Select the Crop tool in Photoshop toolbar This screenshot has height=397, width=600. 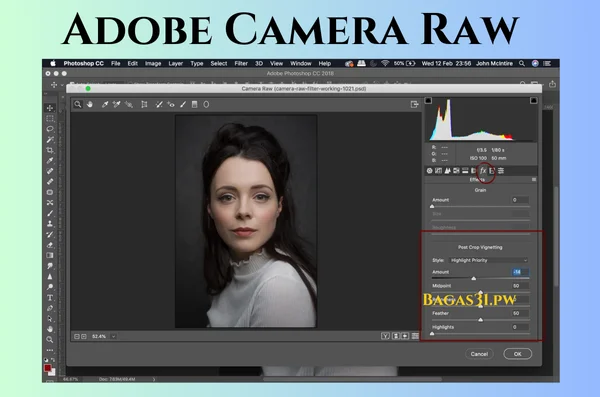(50, 150)
